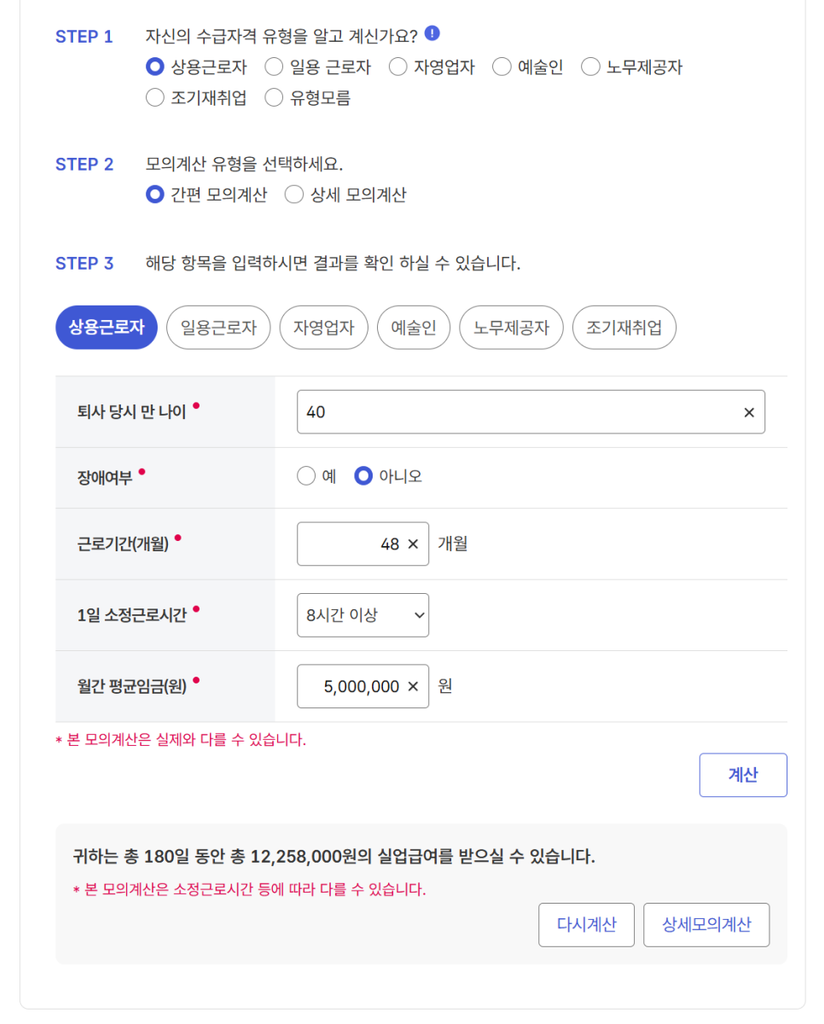Open the 조기재취업 tab
The image size is (824, 1024).
(624, 327)
